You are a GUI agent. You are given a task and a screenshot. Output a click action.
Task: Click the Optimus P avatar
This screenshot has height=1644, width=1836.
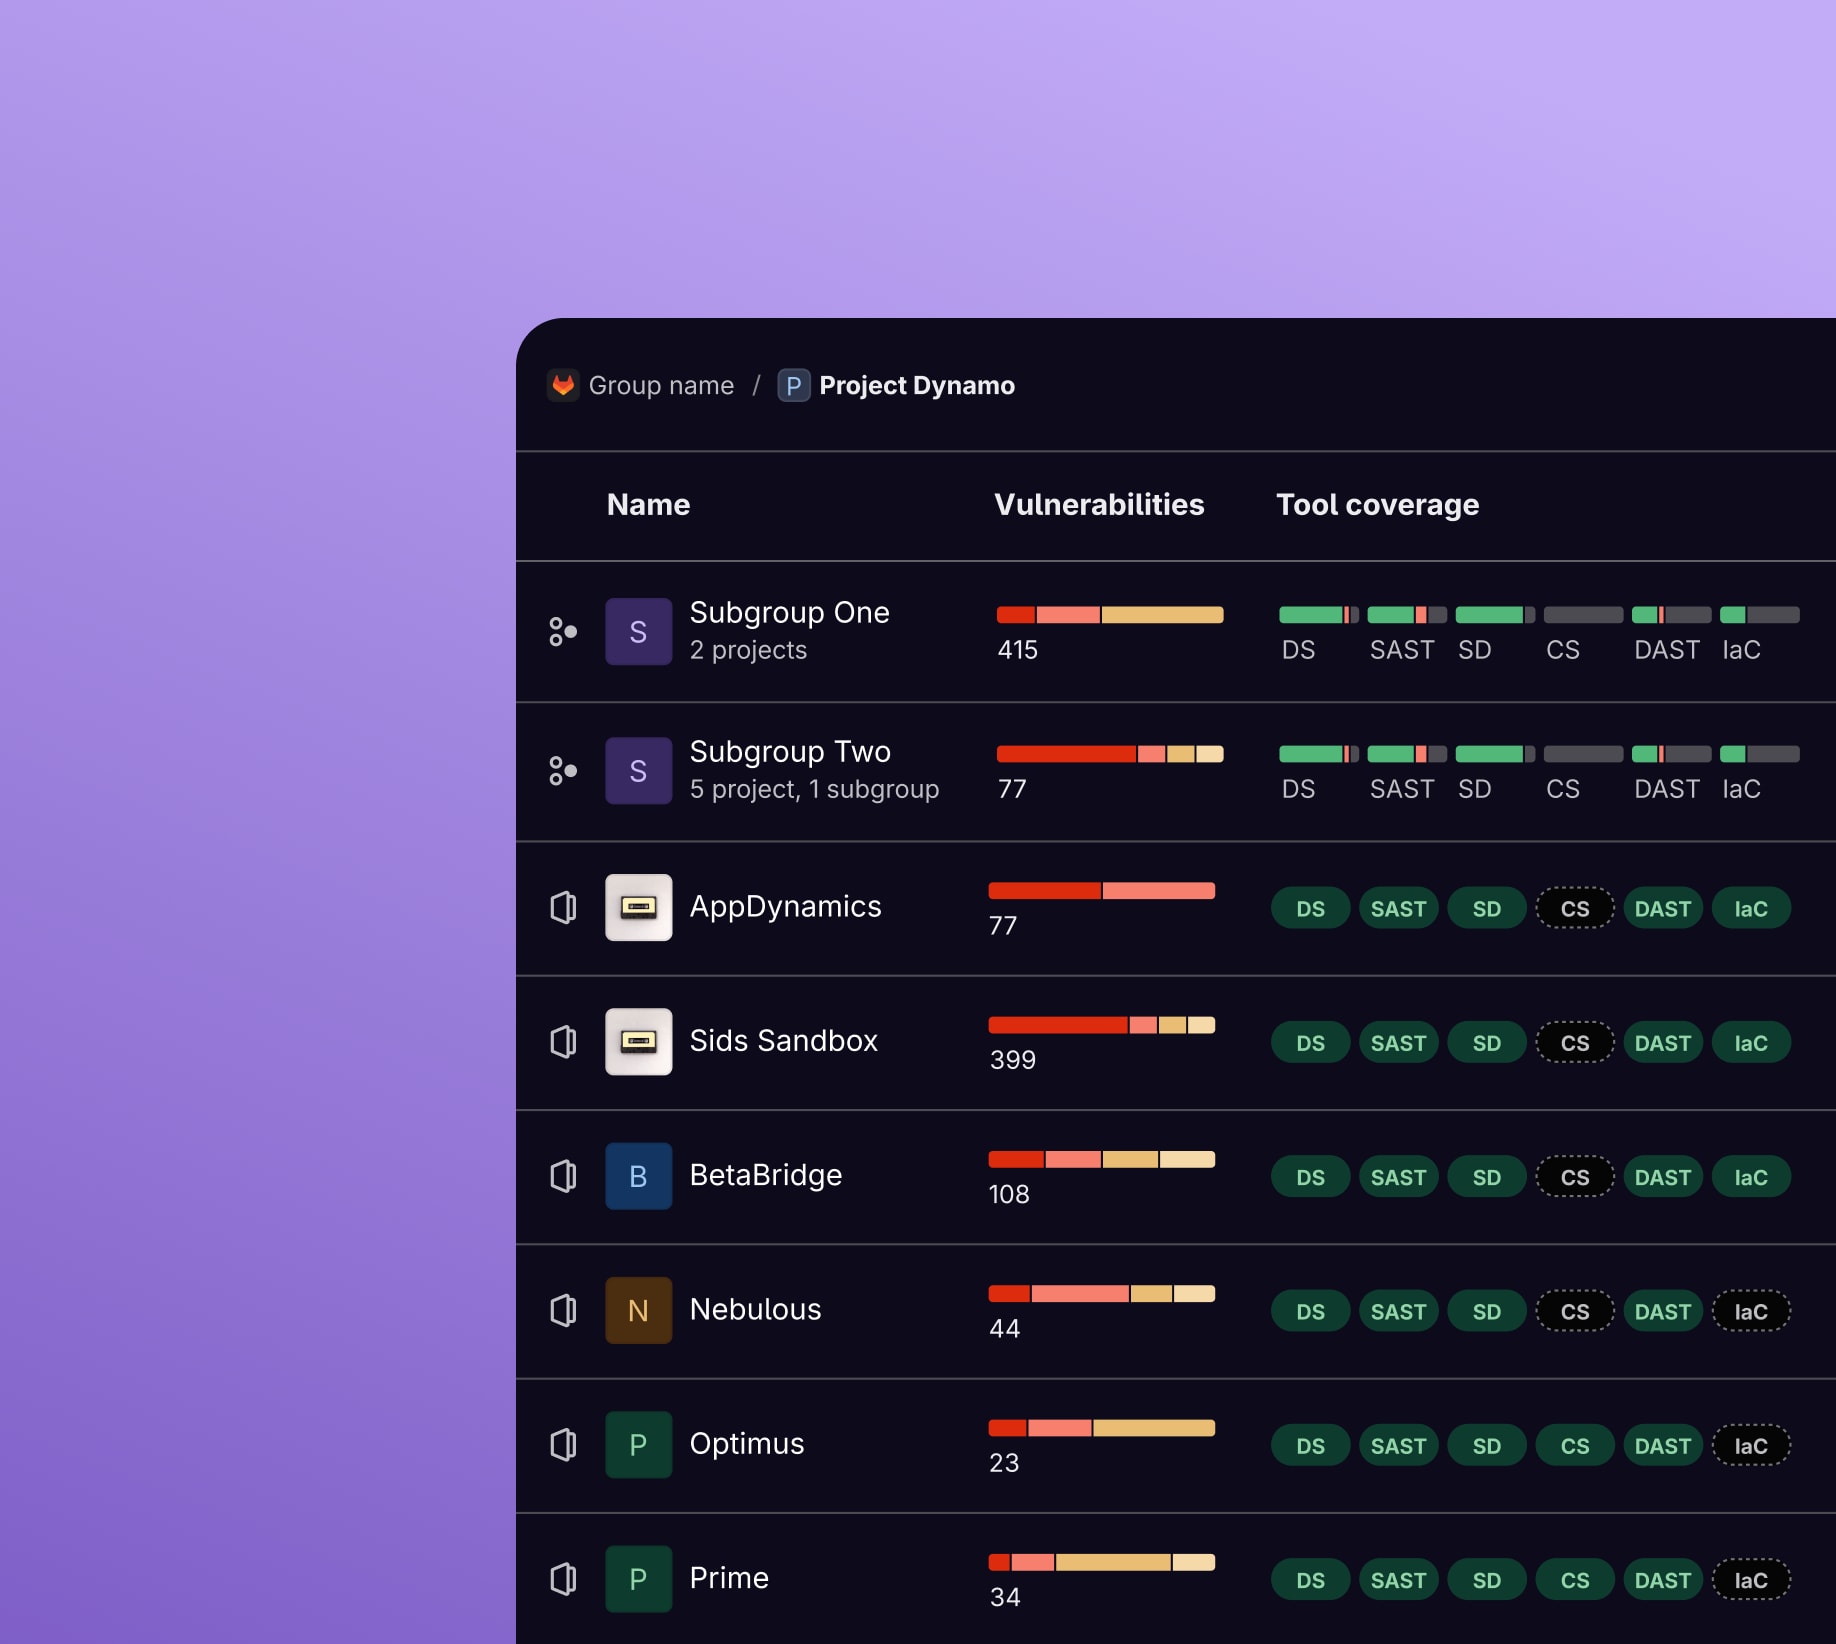coord(638,1444)
